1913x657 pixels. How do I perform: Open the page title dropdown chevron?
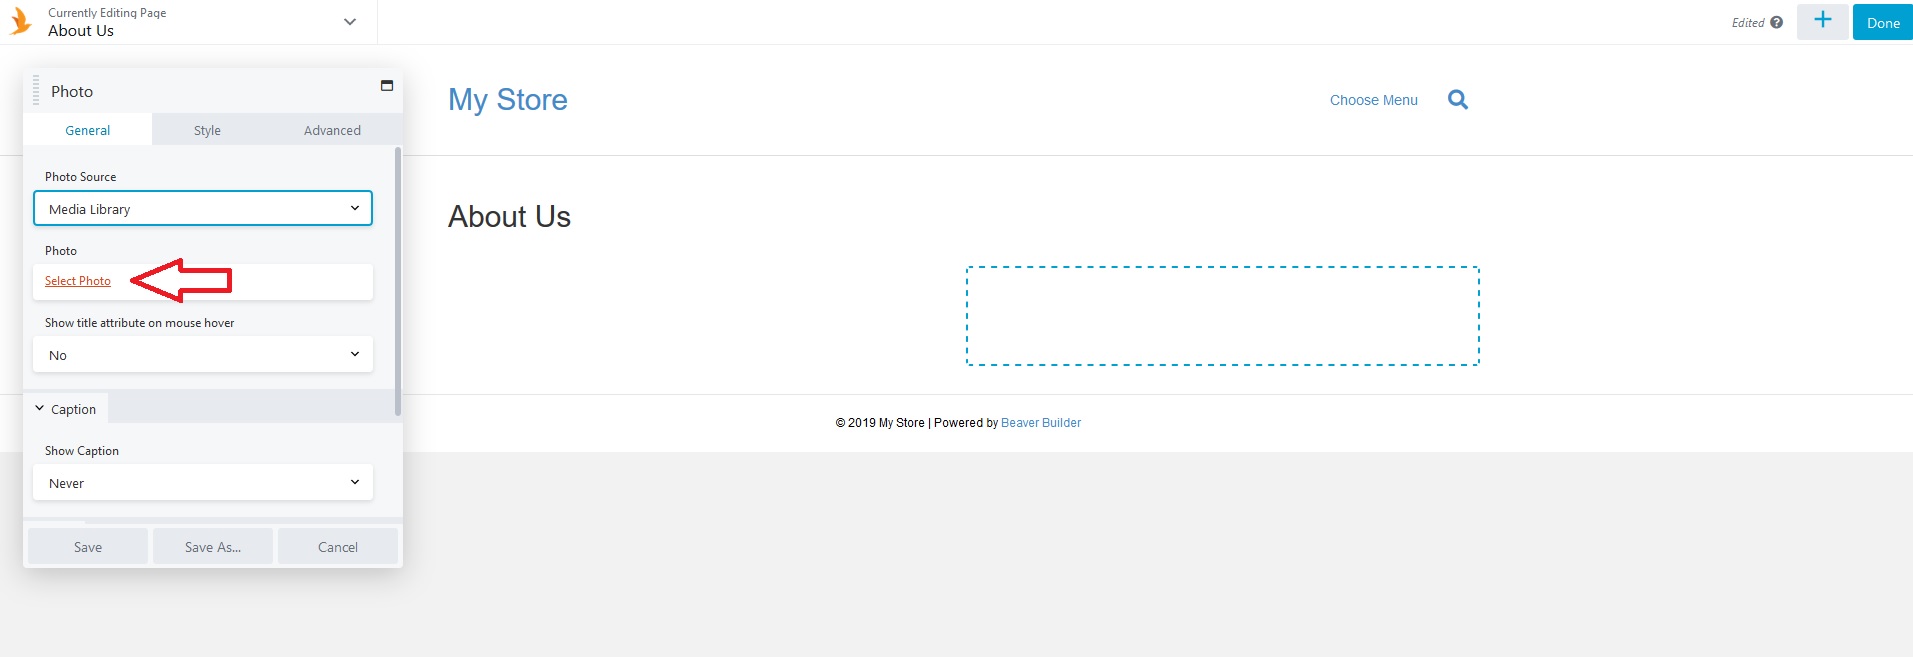click(350, 22)
